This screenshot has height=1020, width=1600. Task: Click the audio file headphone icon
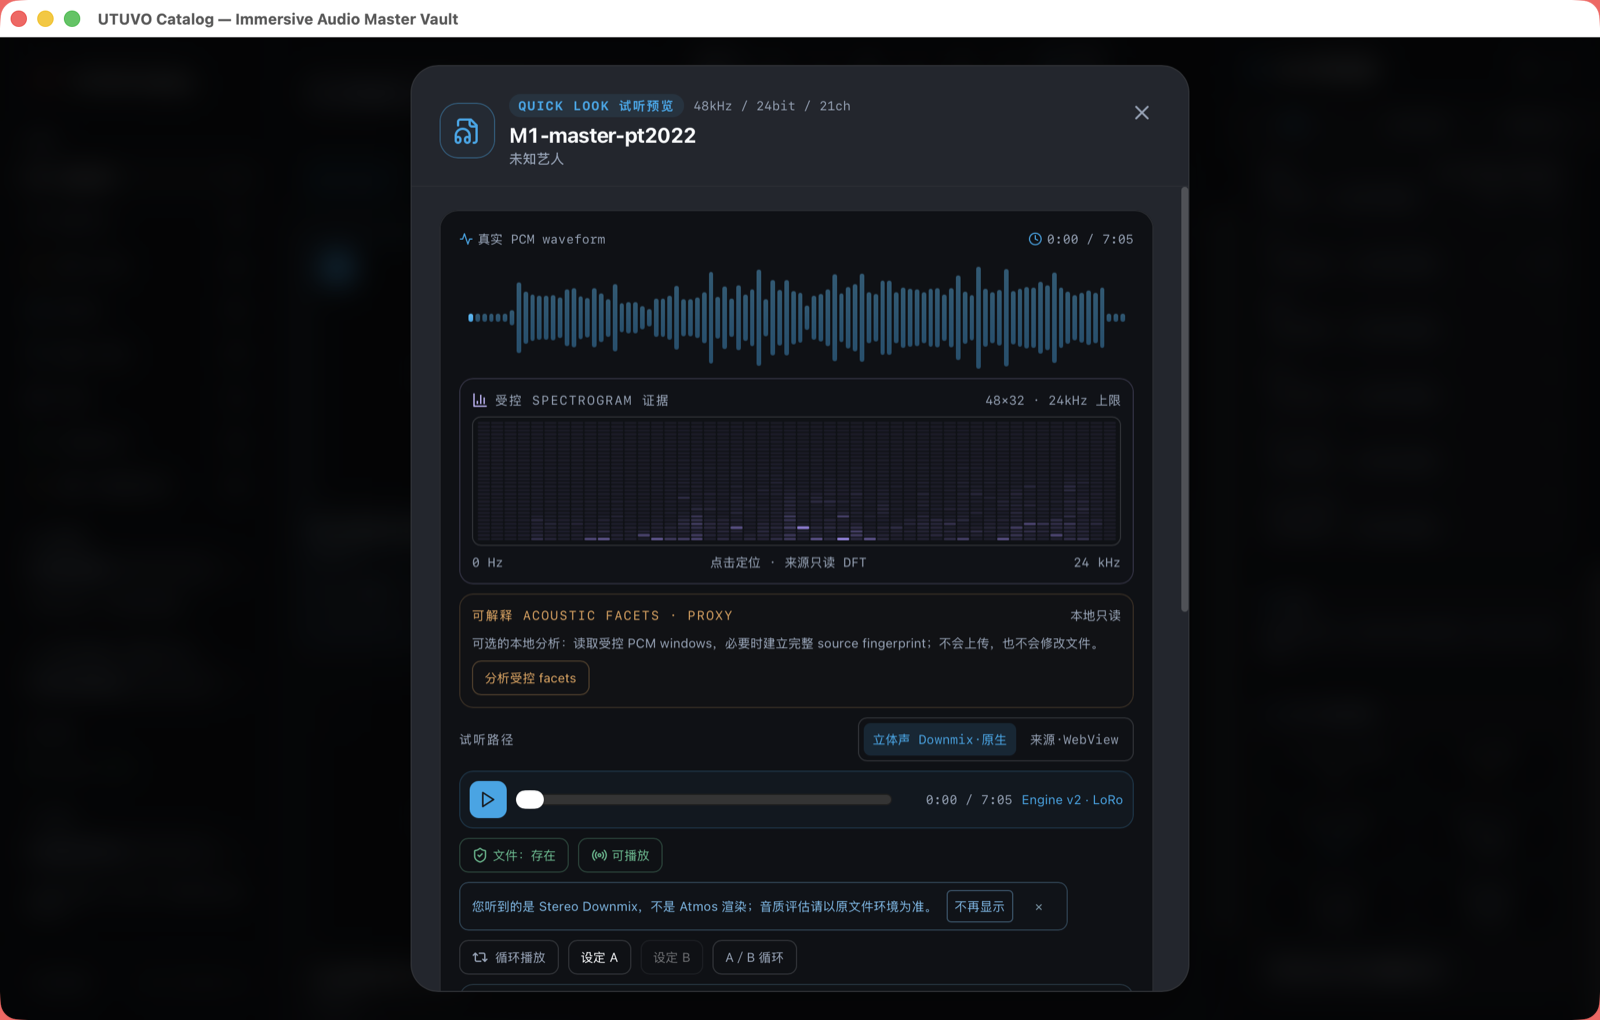coord(467,131)
